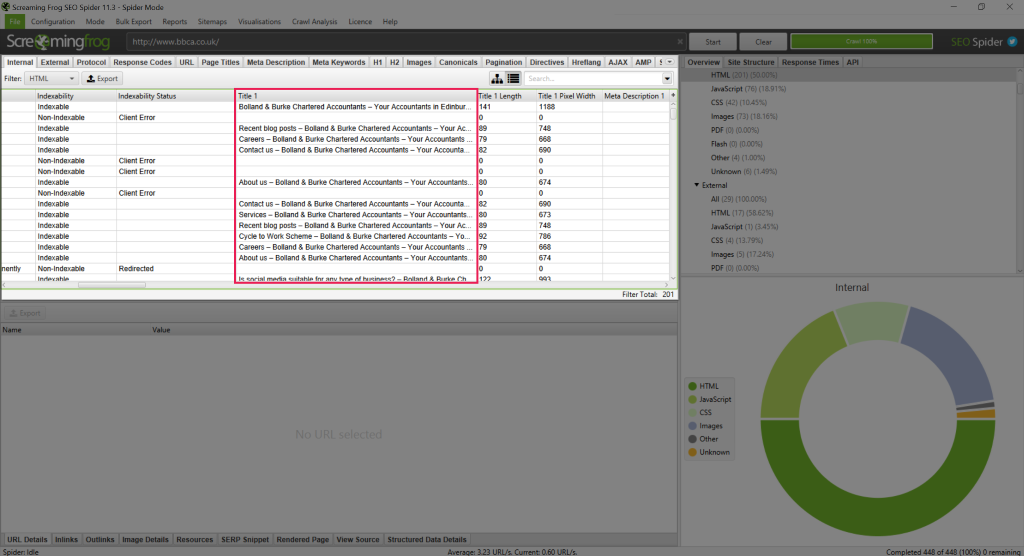
Task: Open the SERP Snippet bottom tab
Action: (243, 539)
